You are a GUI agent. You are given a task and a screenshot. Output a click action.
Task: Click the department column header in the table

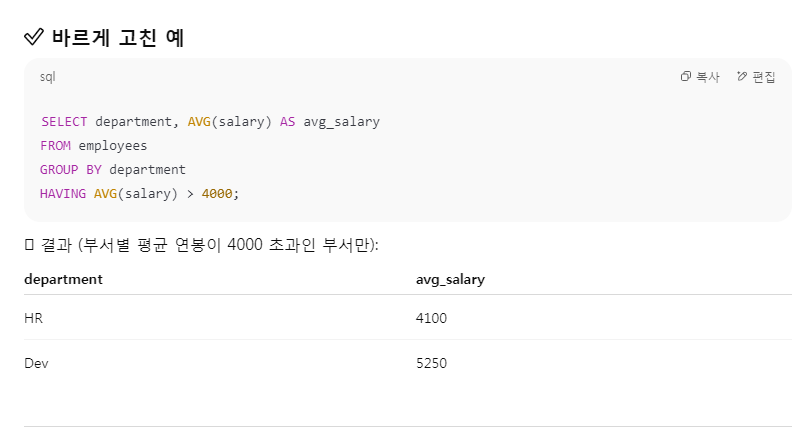63,279
